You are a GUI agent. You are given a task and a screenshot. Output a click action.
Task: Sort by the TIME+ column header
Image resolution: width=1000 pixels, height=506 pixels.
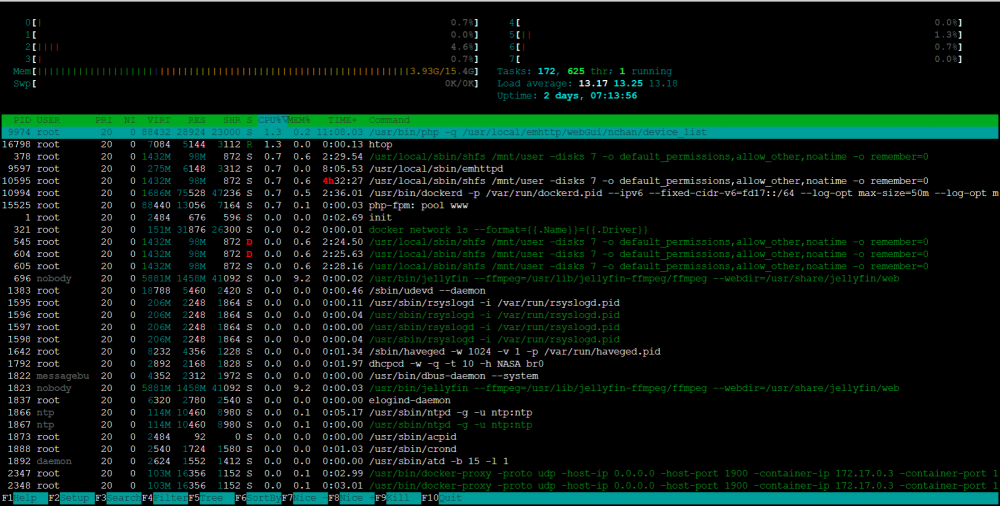[343, 120]
